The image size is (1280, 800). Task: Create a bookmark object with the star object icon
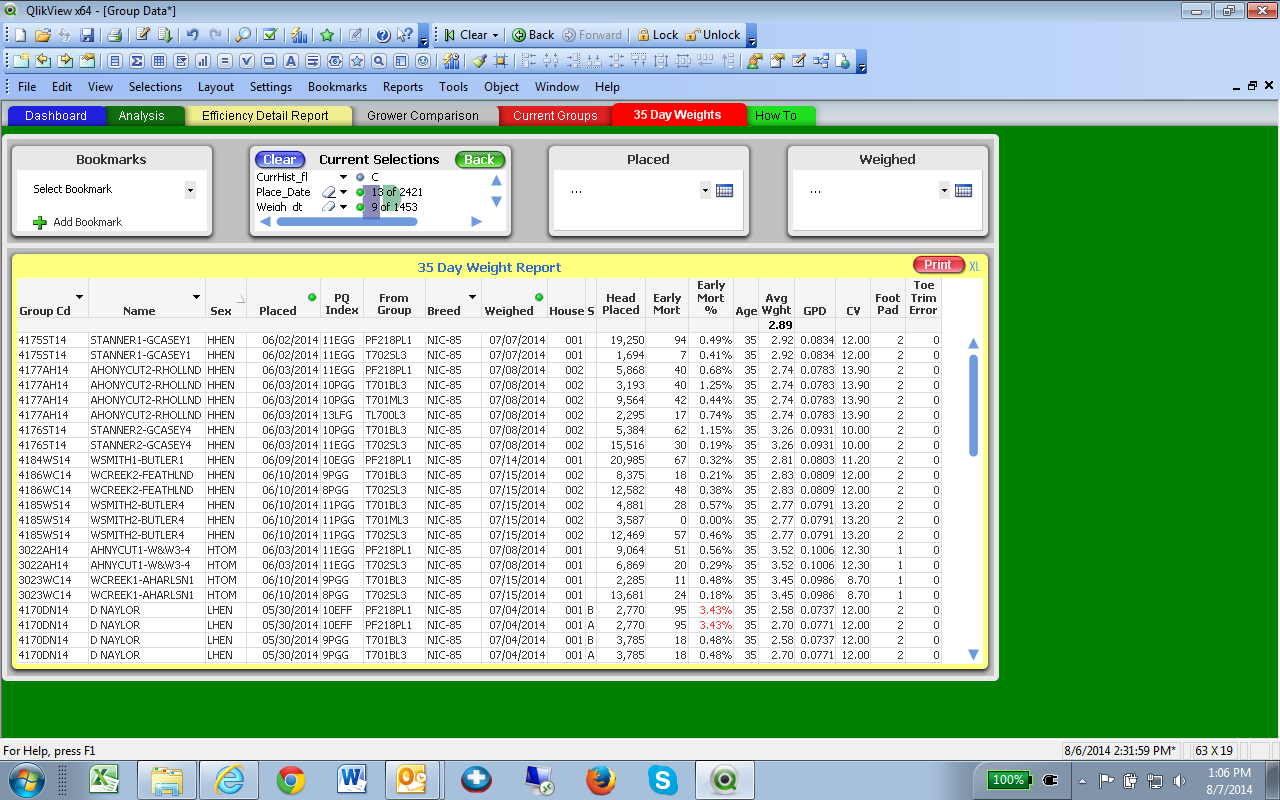click(357, 61)
